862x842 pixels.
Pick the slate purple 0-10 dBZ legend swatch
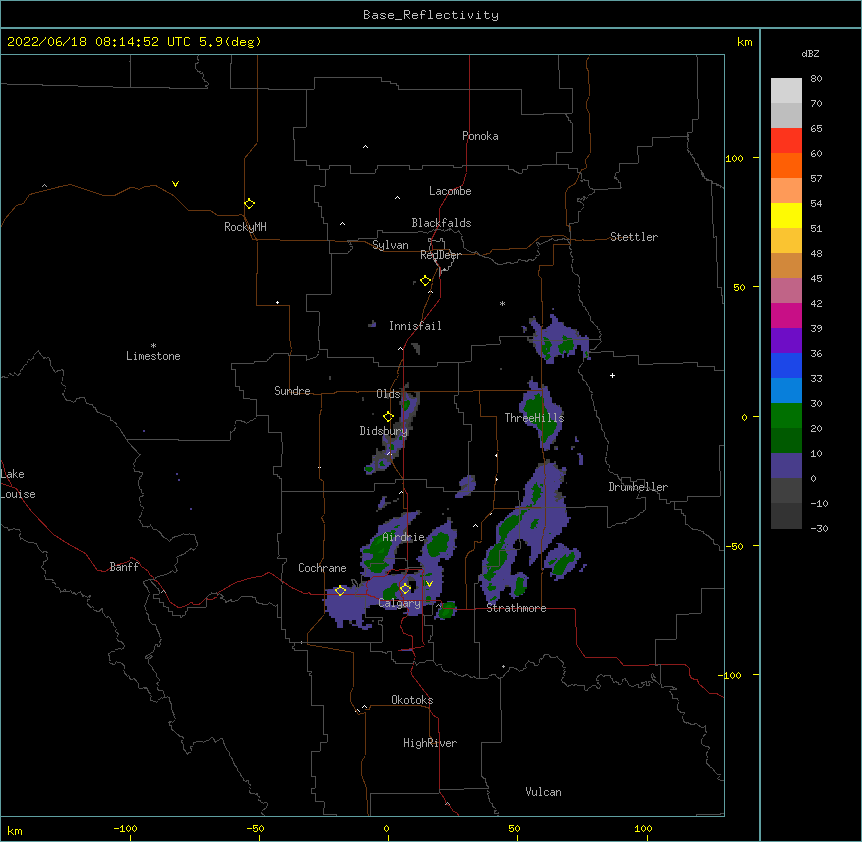click(786, 466)
